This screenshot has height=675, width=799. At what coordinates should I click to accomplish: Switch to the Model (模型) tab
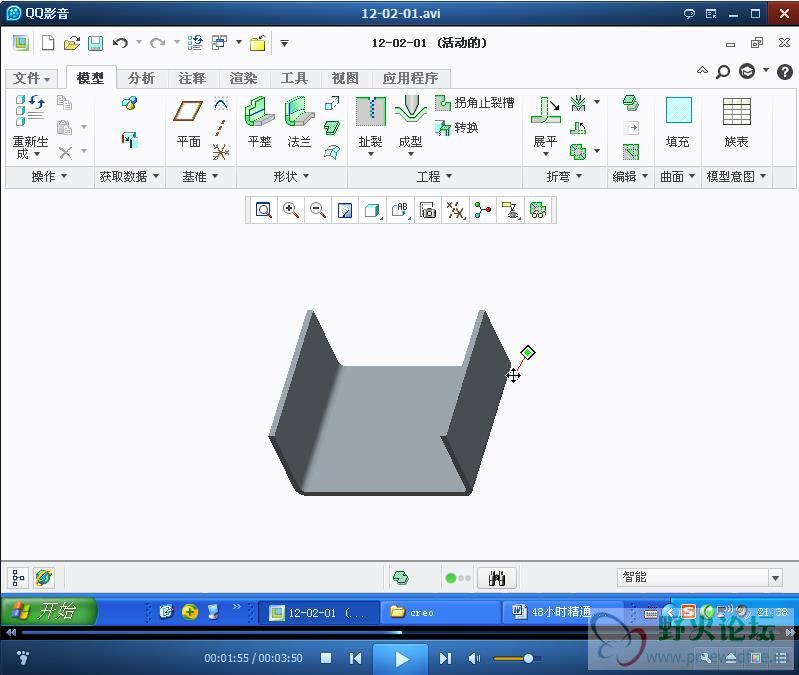tap(90, 78)
